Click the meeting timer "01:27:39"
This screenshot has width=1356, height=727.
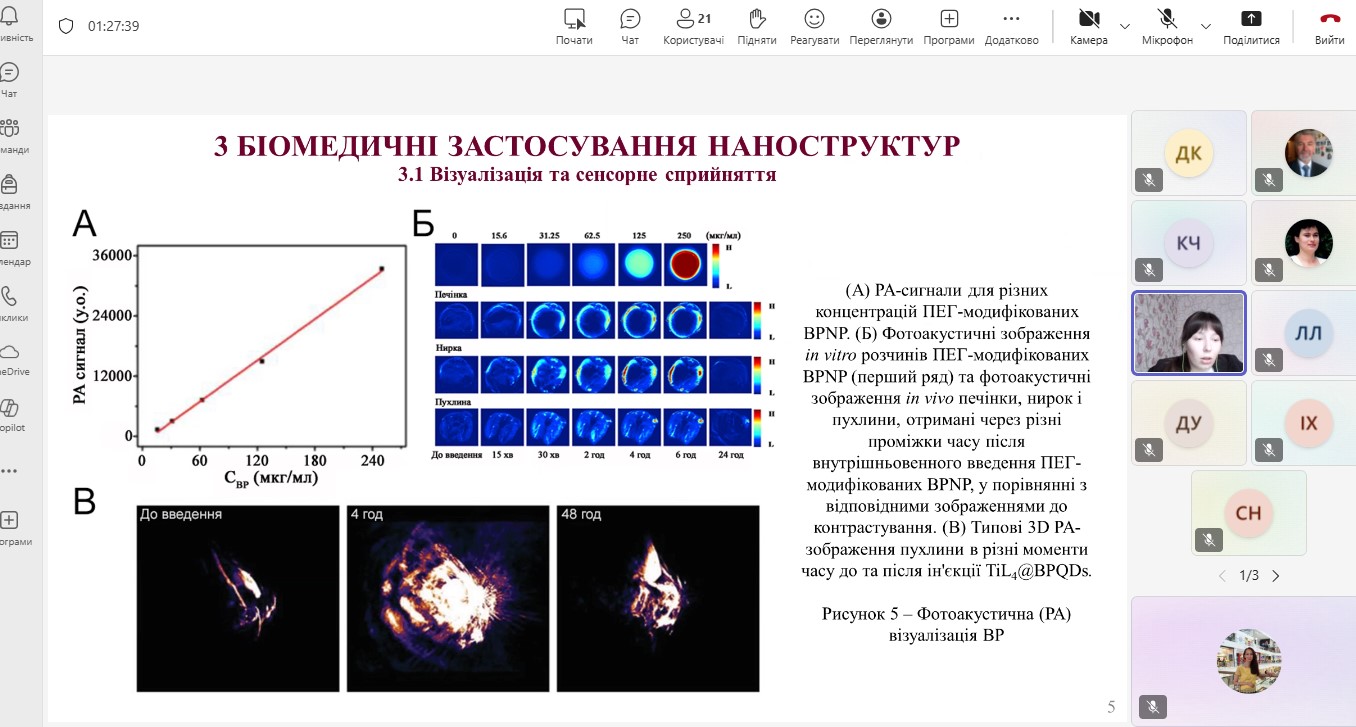113,26
